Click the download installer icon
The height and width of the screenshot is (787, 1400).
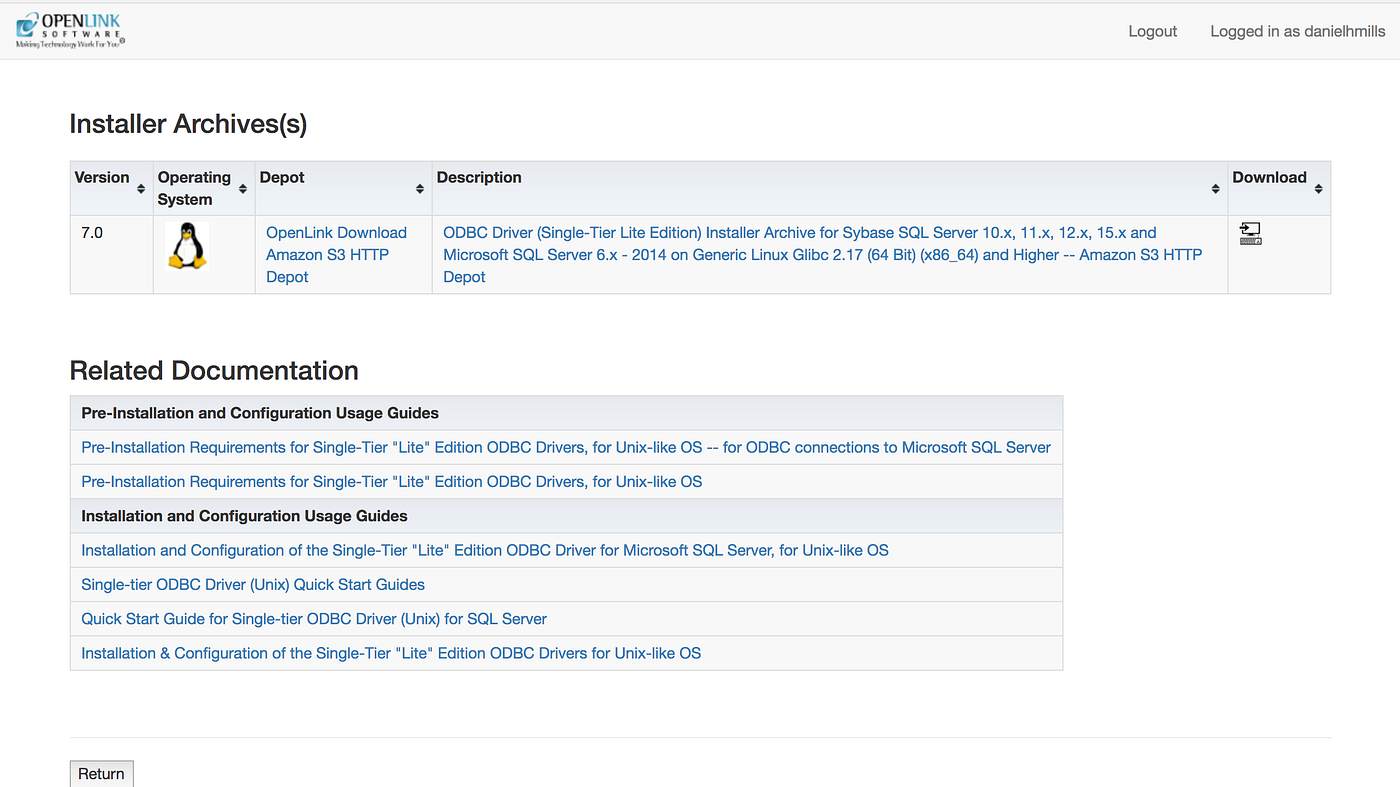point(1250,235)
